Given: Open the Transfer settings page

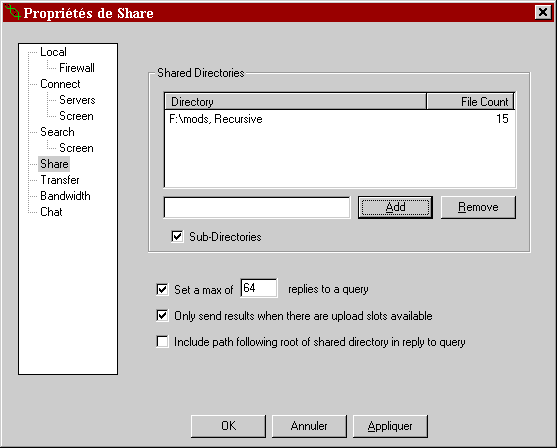Looking at the screenshot, I should pos(60,180).
